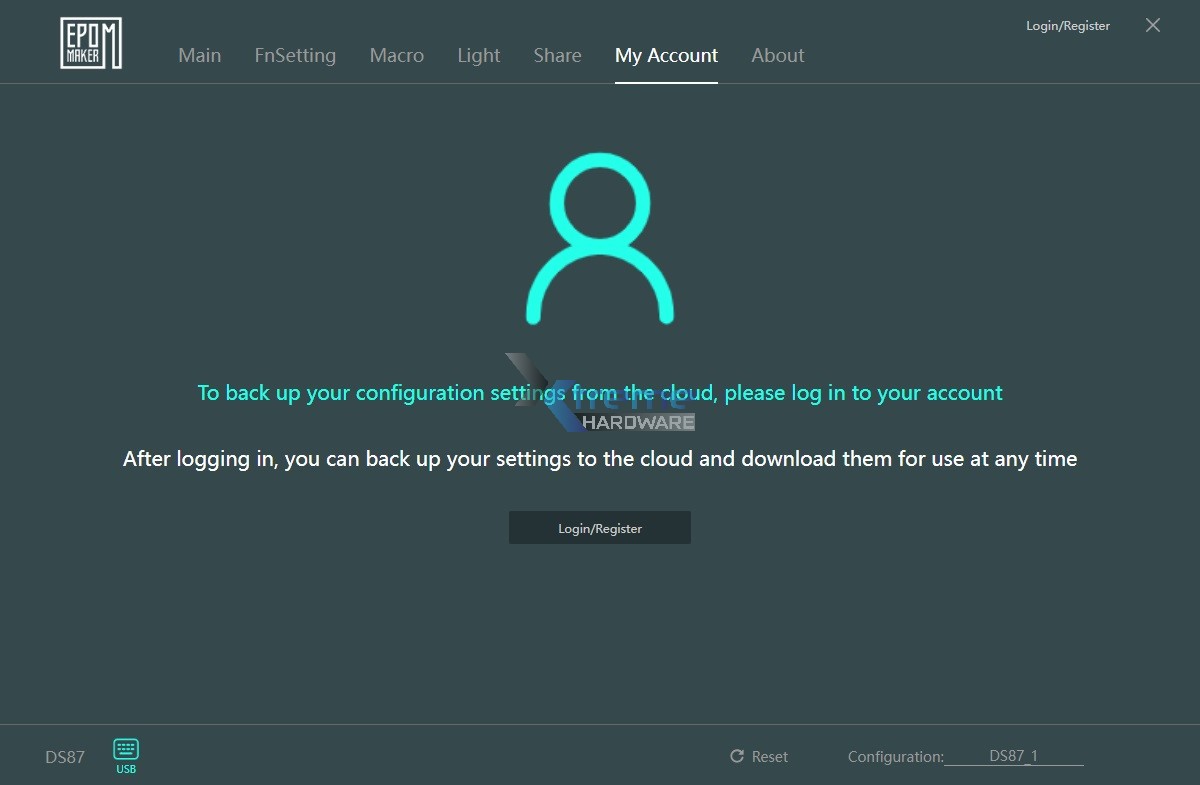Open the About tab
This screenshot has height=785, width=1200.
pos(777,56)
